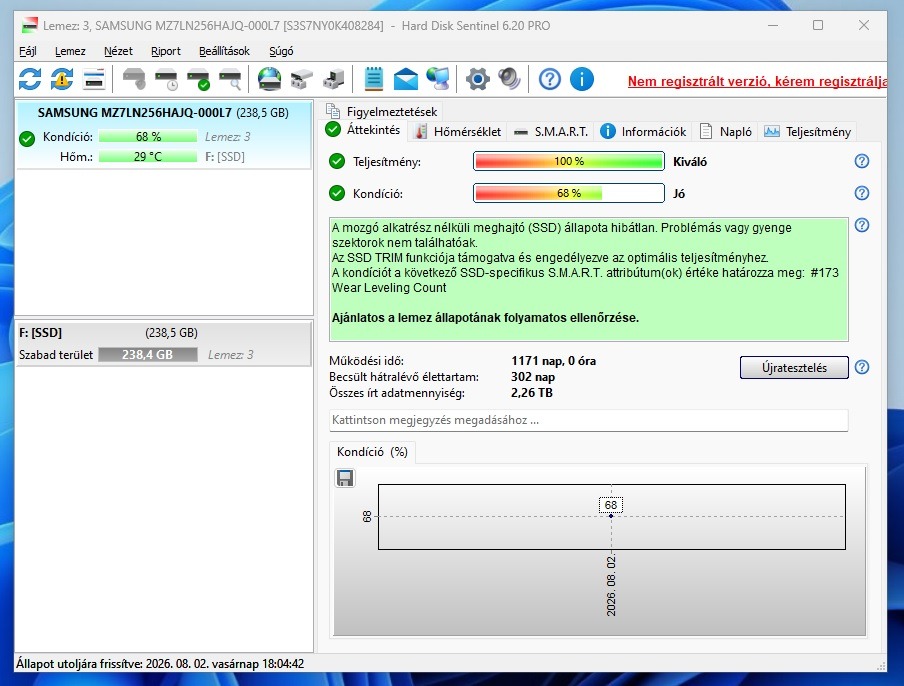The image size is (904, 686).
Task: Click the red unregistered version link
Action: pyautogui.click(x=757, y=81)
